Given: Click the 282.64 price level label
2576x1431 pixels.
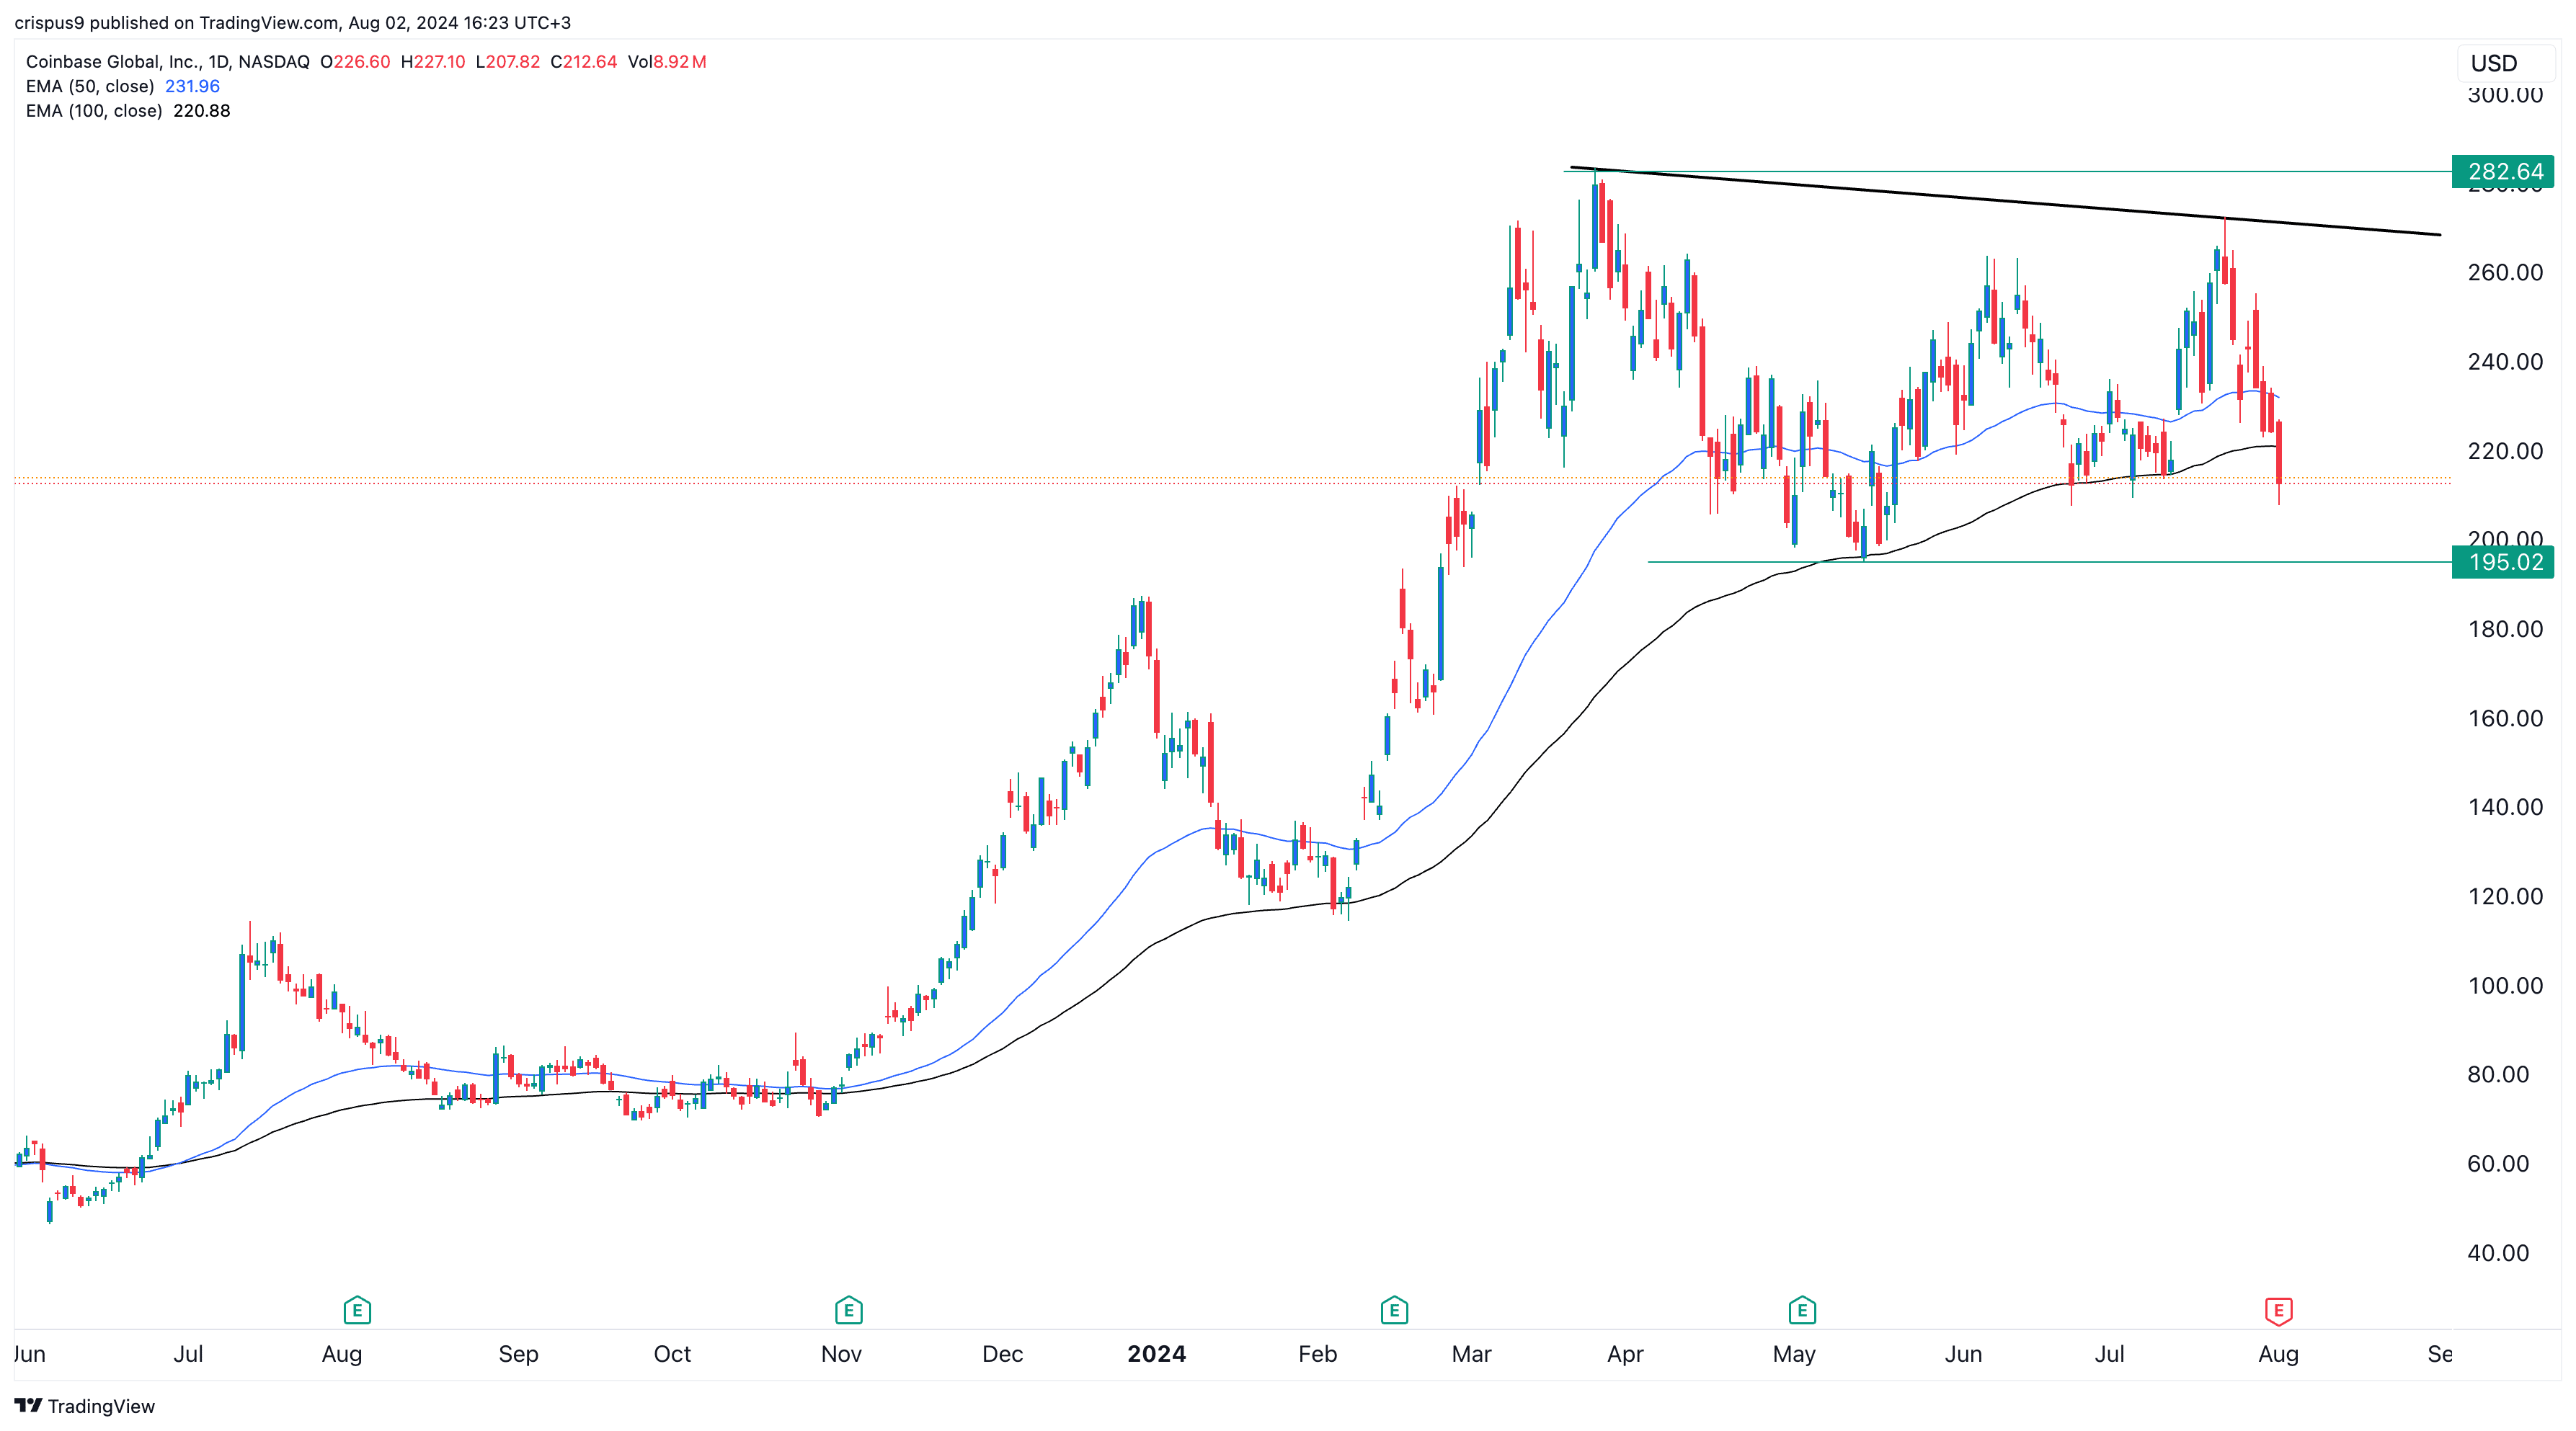Looking at the screenshot, I should tap(2503, 171).
